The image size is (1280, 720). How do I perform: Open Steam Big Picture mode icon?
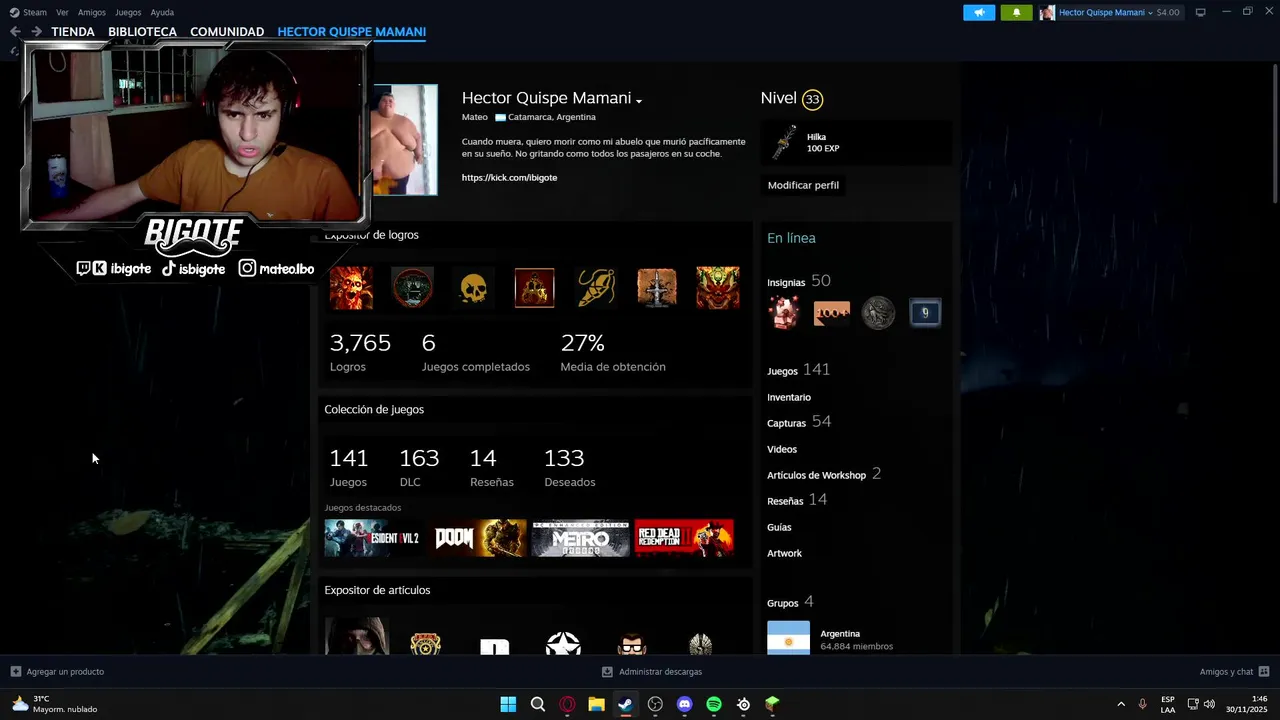pyautogui.click(x=1200, y=12)
